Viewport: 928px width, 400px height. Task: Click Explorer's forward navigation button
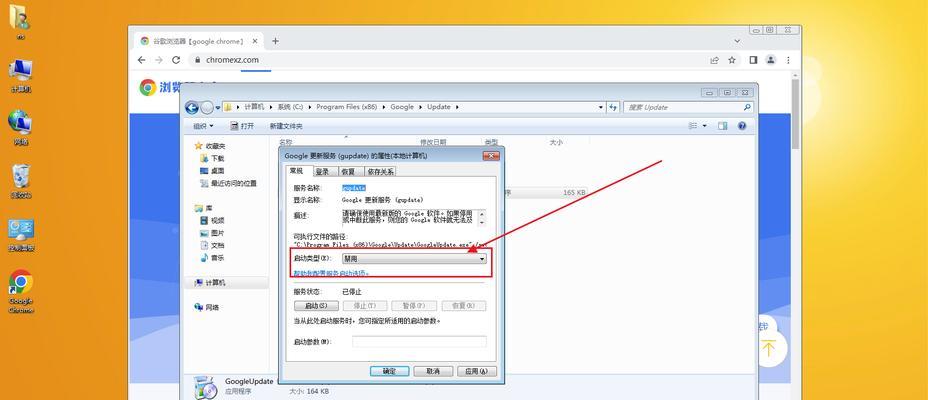coord(207,107)
